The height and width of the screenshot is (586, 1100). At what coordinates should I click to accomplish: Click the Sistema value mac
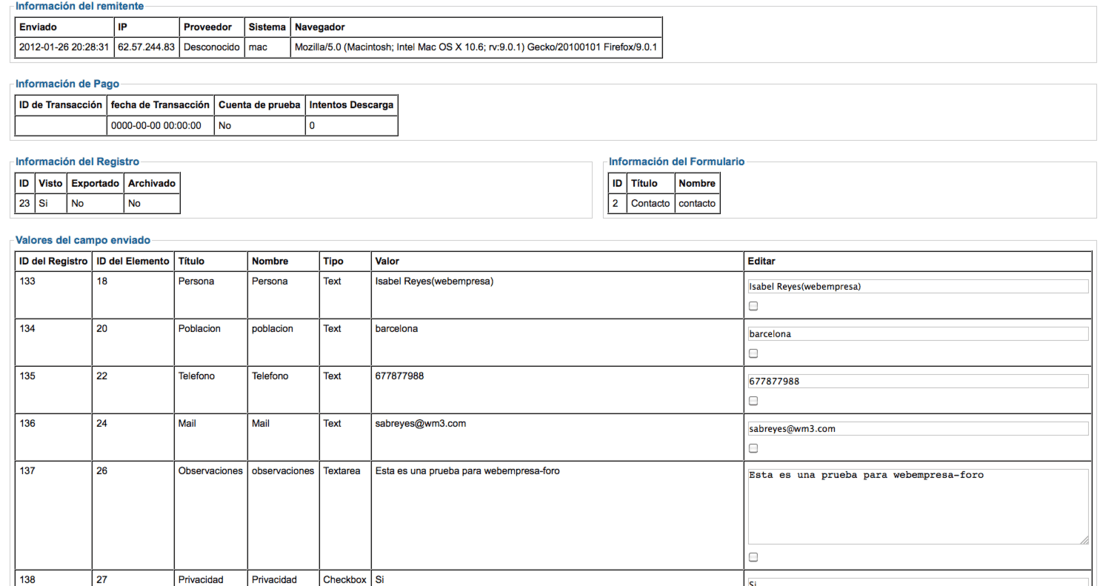click(257, 48)
